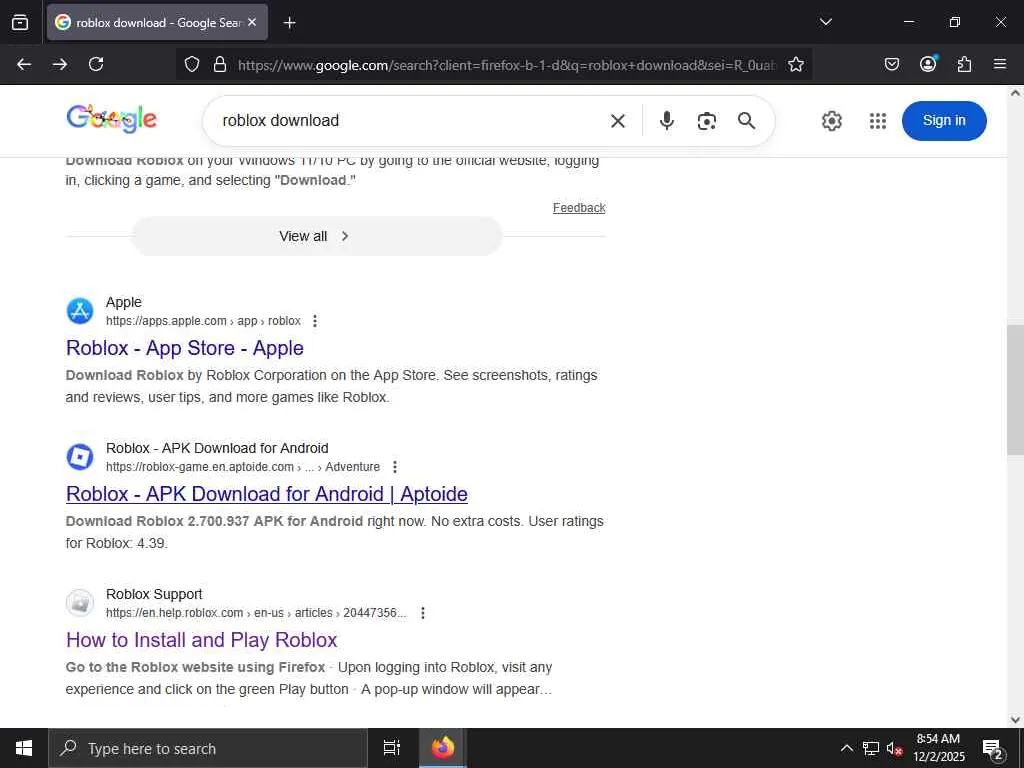This screenshot has height=768, width=1024.
Task: Show site security padlock info
Action: pos(220,64)
